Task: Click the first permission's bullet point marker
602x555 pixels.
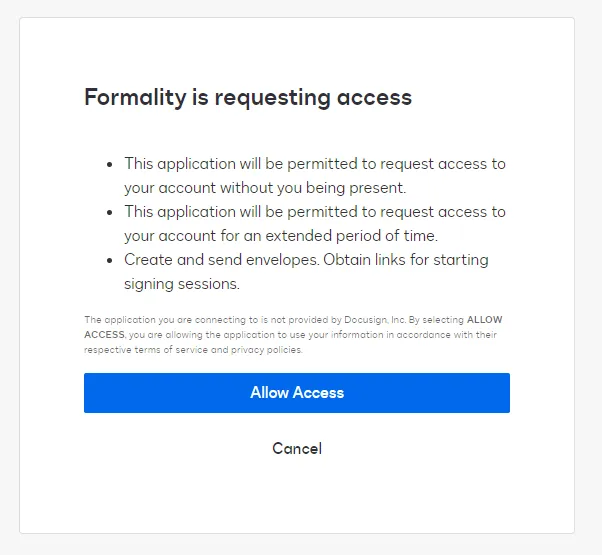Action: click(110, 163)
